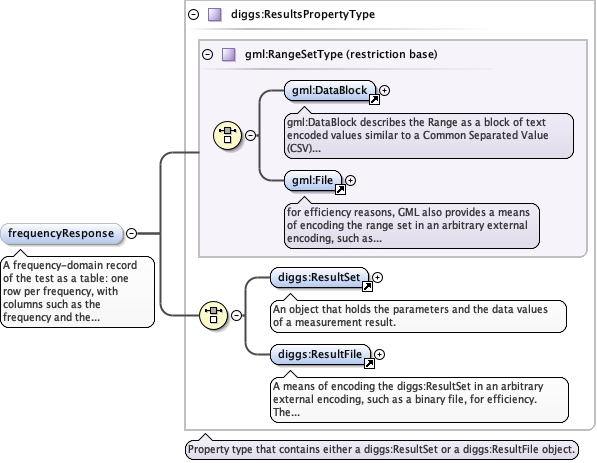Select the purple gml:RangeSetType type icon
This screenshot has height=463, width=597.
coord(228,54)
